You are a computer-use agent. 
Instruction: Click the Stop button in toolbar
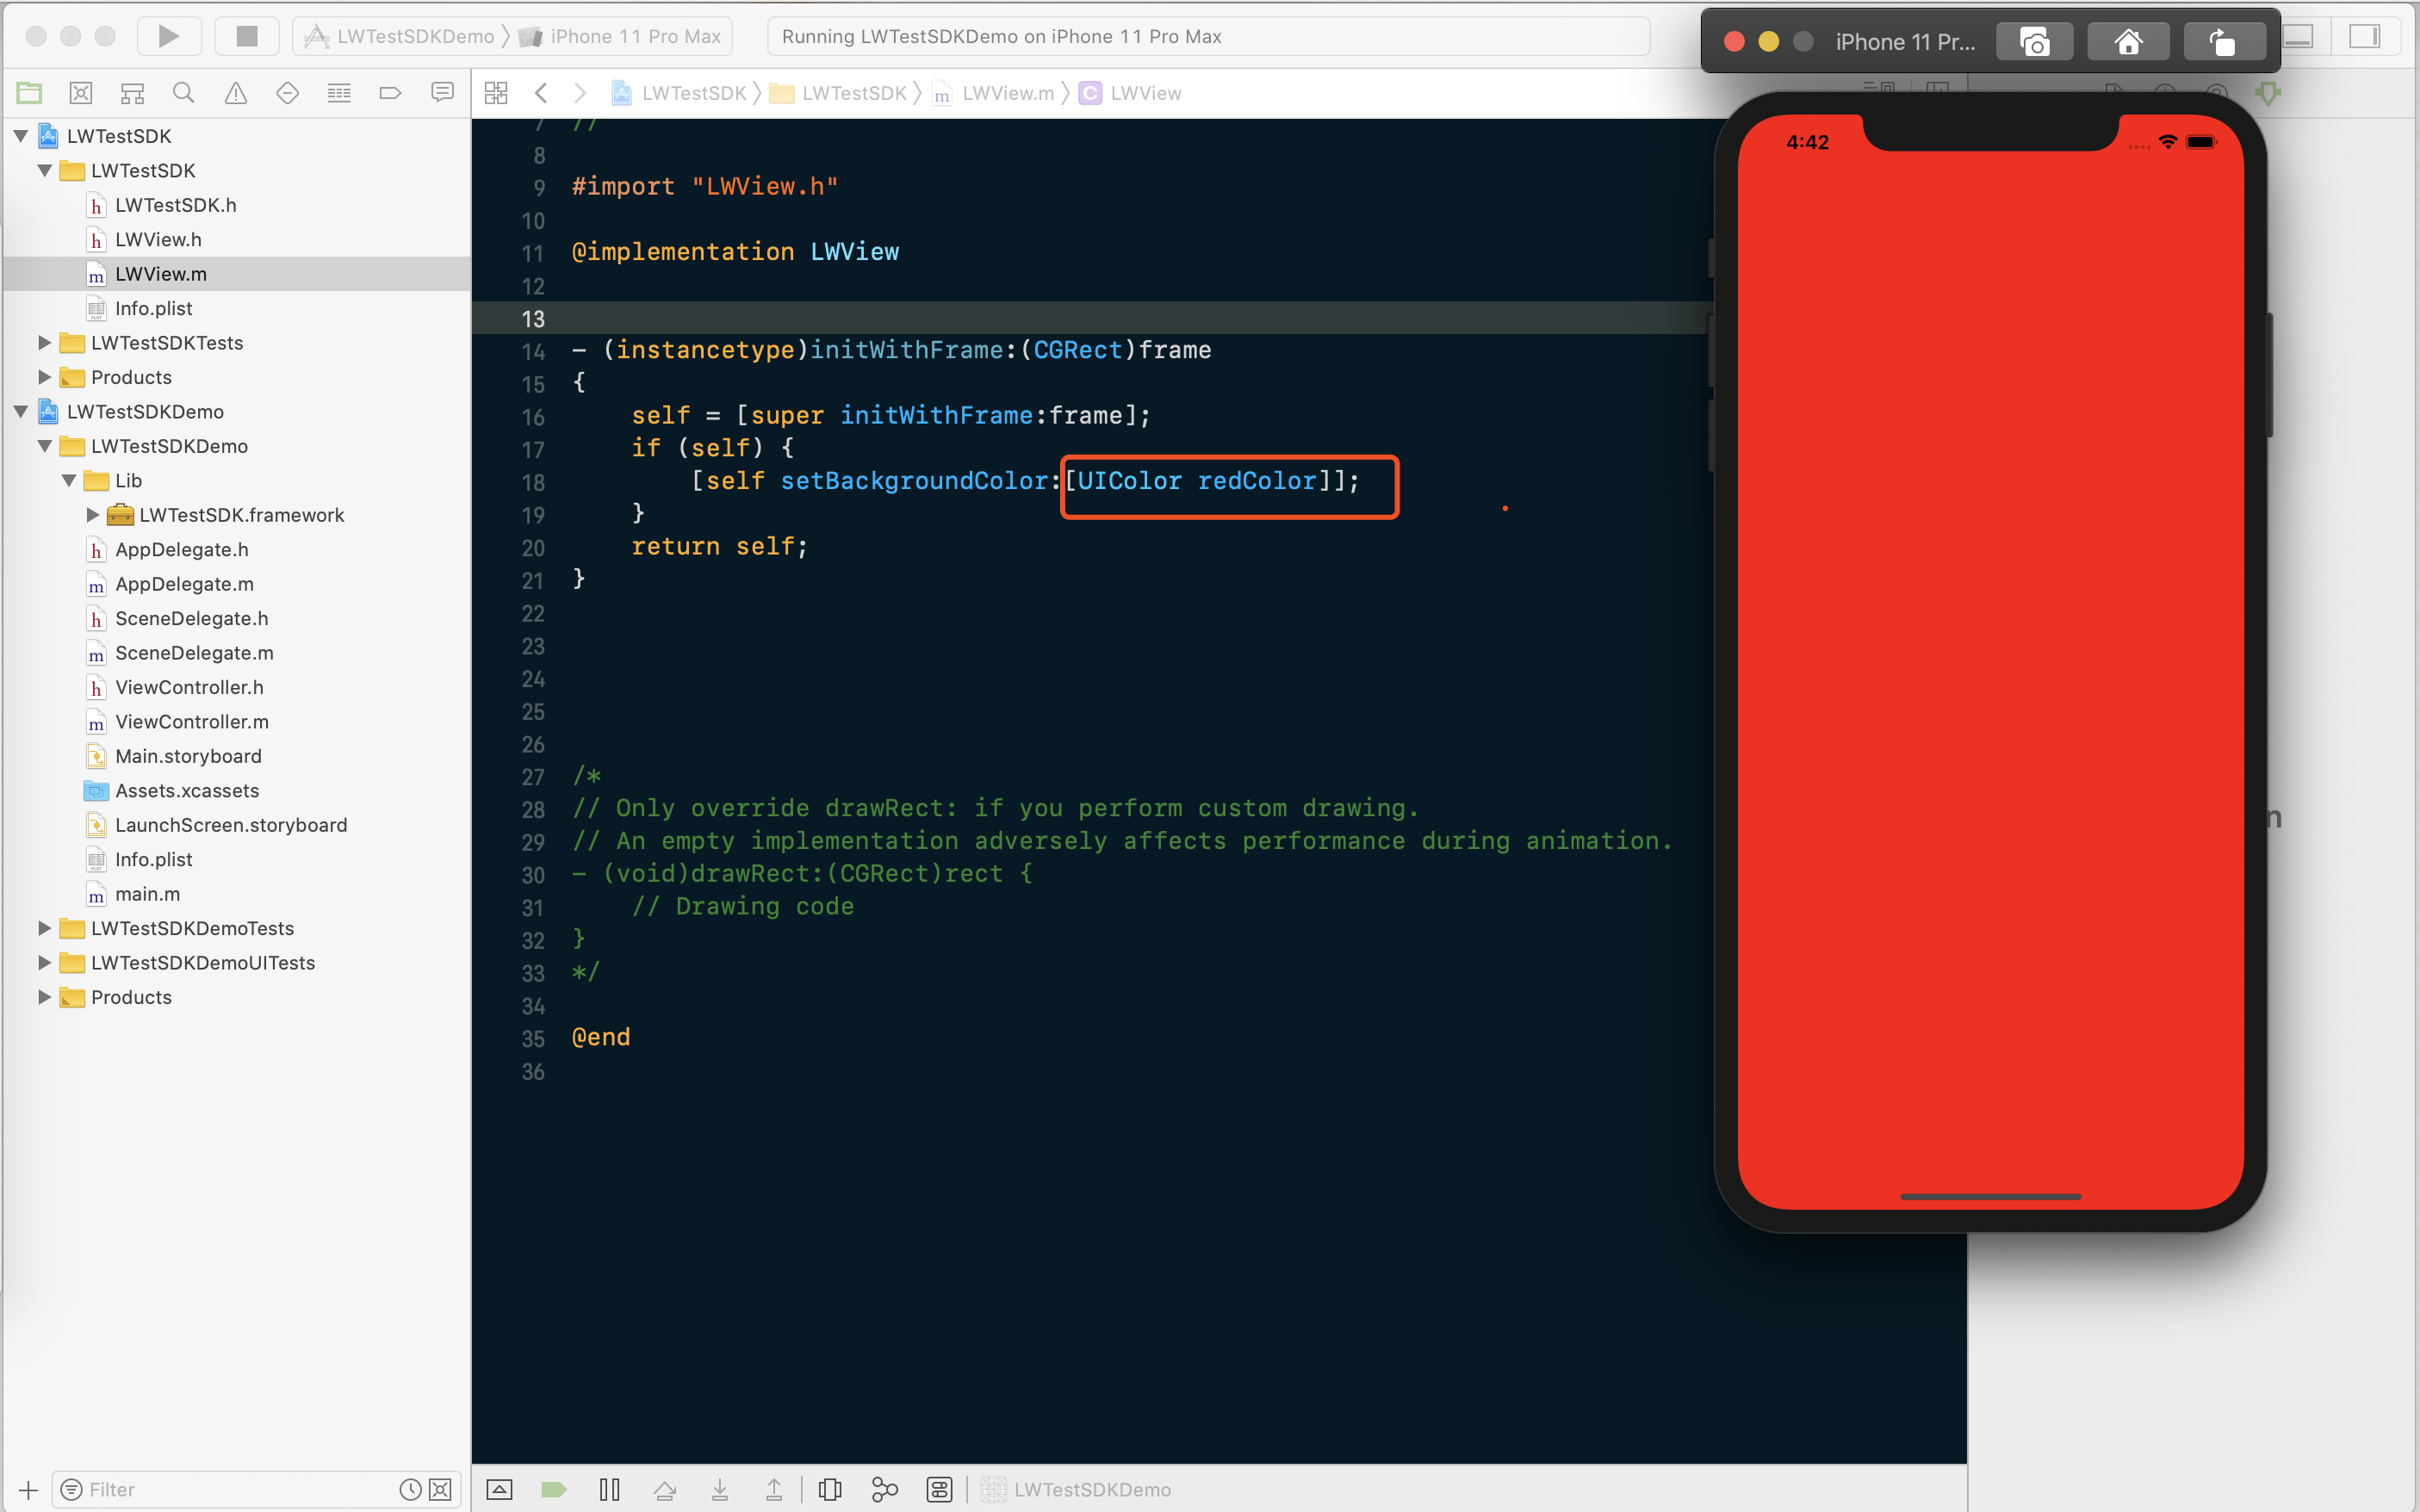click(x=246, y=37)
